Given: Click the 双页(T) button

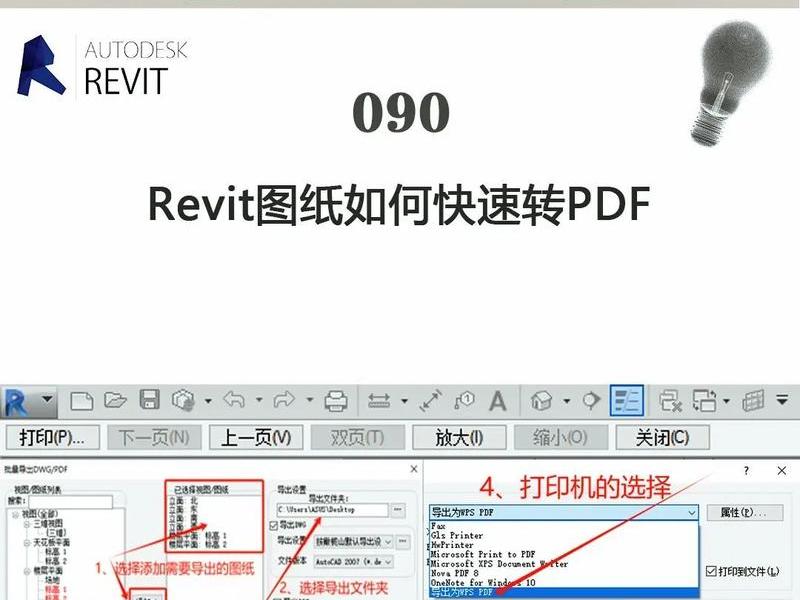Looking at the screenshot, I should (358, 438).
